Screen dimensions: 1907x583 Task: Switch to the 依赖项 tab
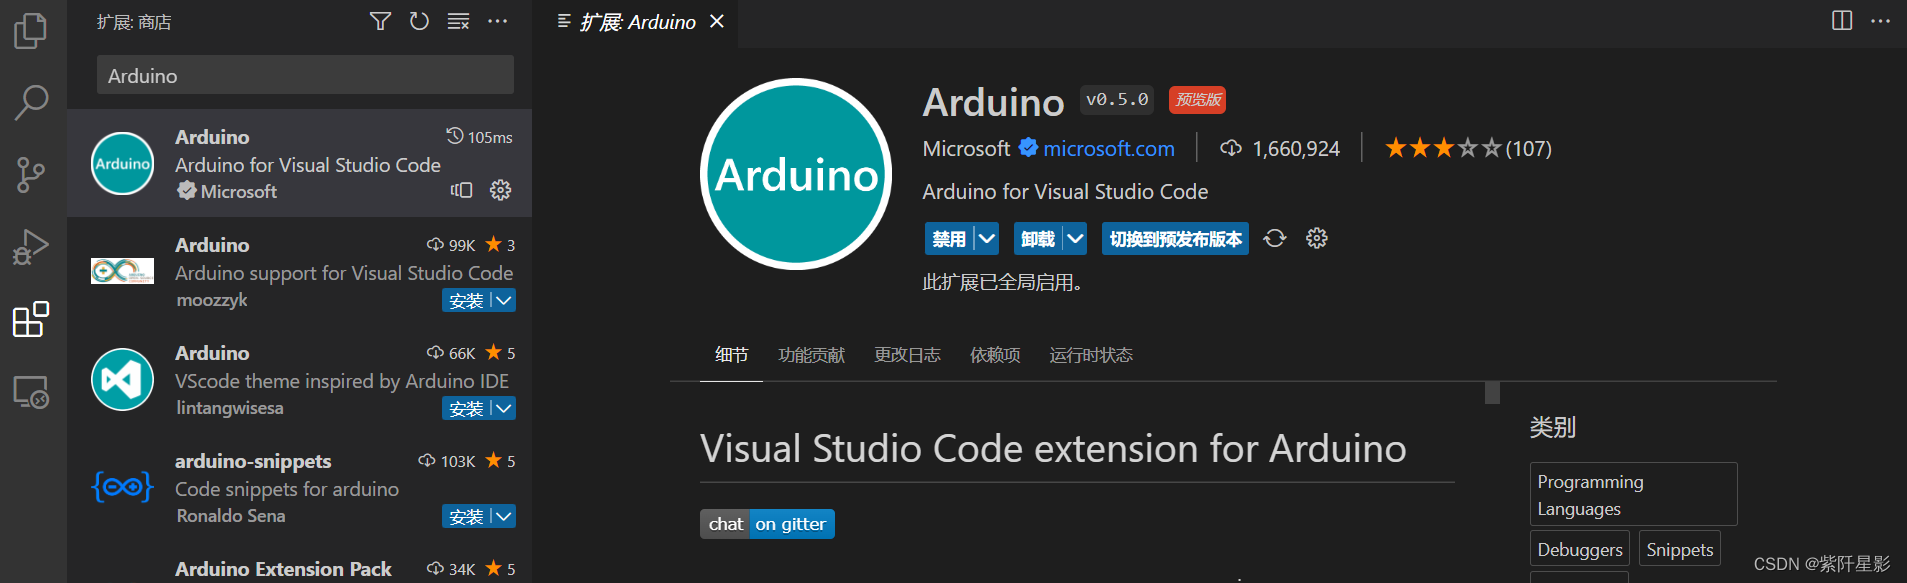[x=995, y=355]
